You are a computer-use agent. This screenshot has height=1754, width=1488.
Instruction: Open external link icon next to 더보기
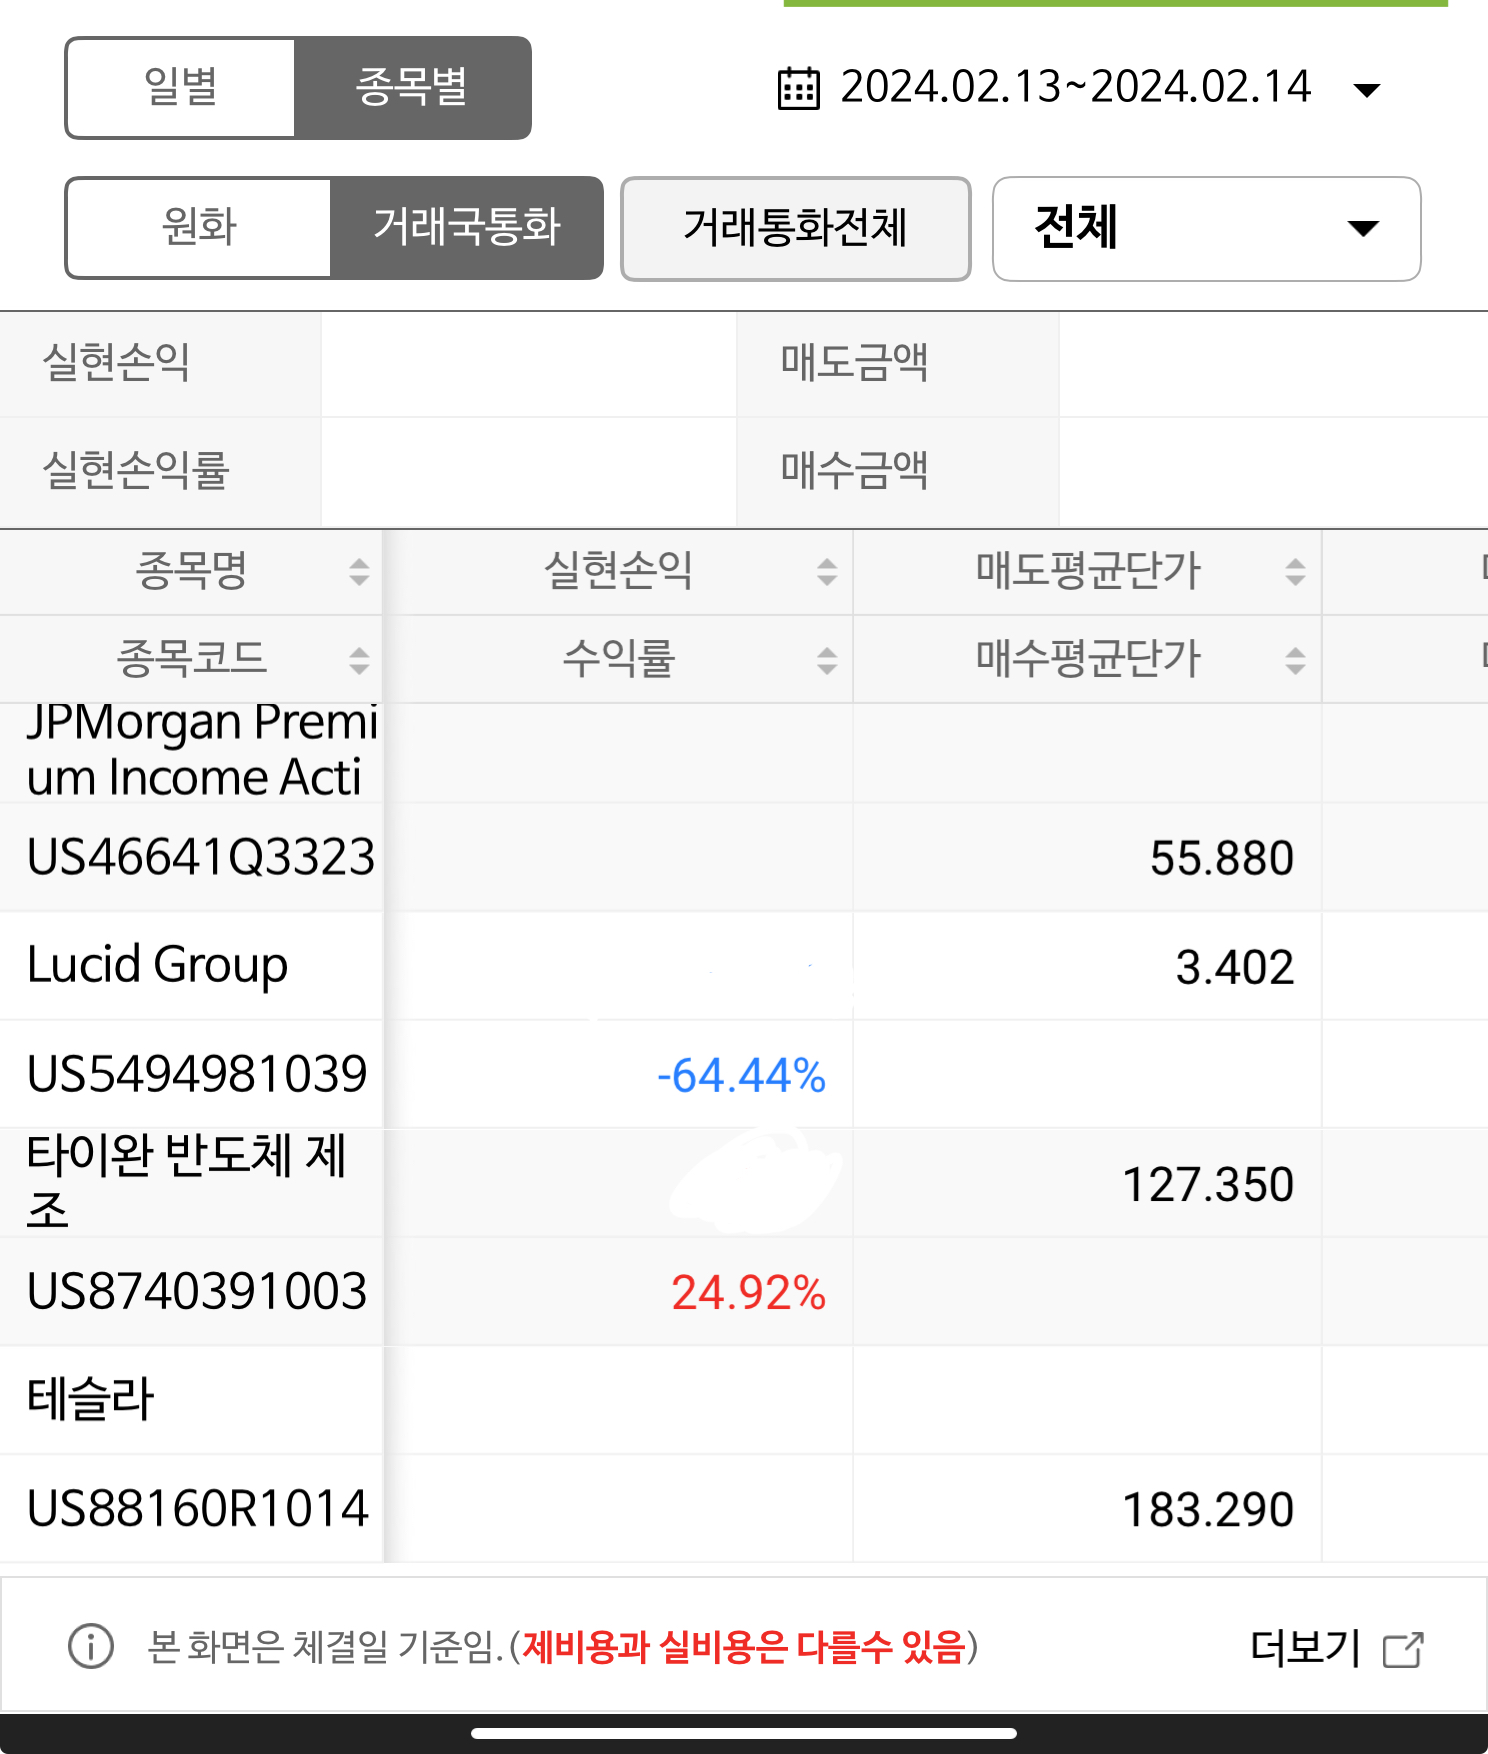(1403, 1649)
